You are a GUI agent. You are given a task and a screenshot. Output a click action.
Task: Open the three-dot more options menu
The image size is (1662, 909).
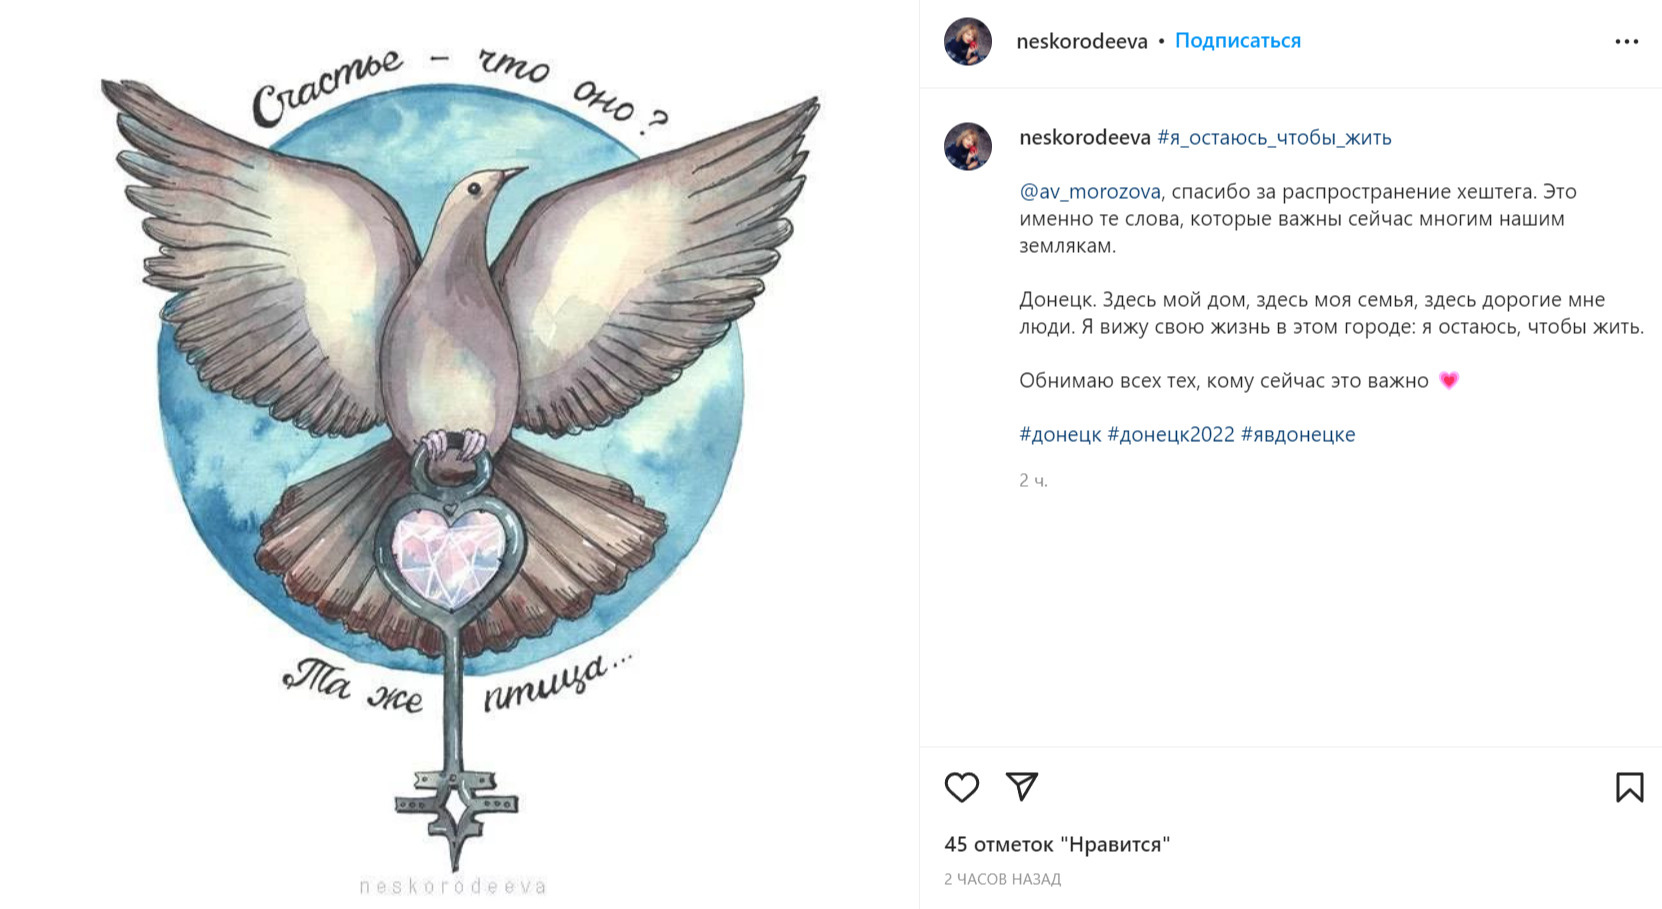tap(1627, 41)
